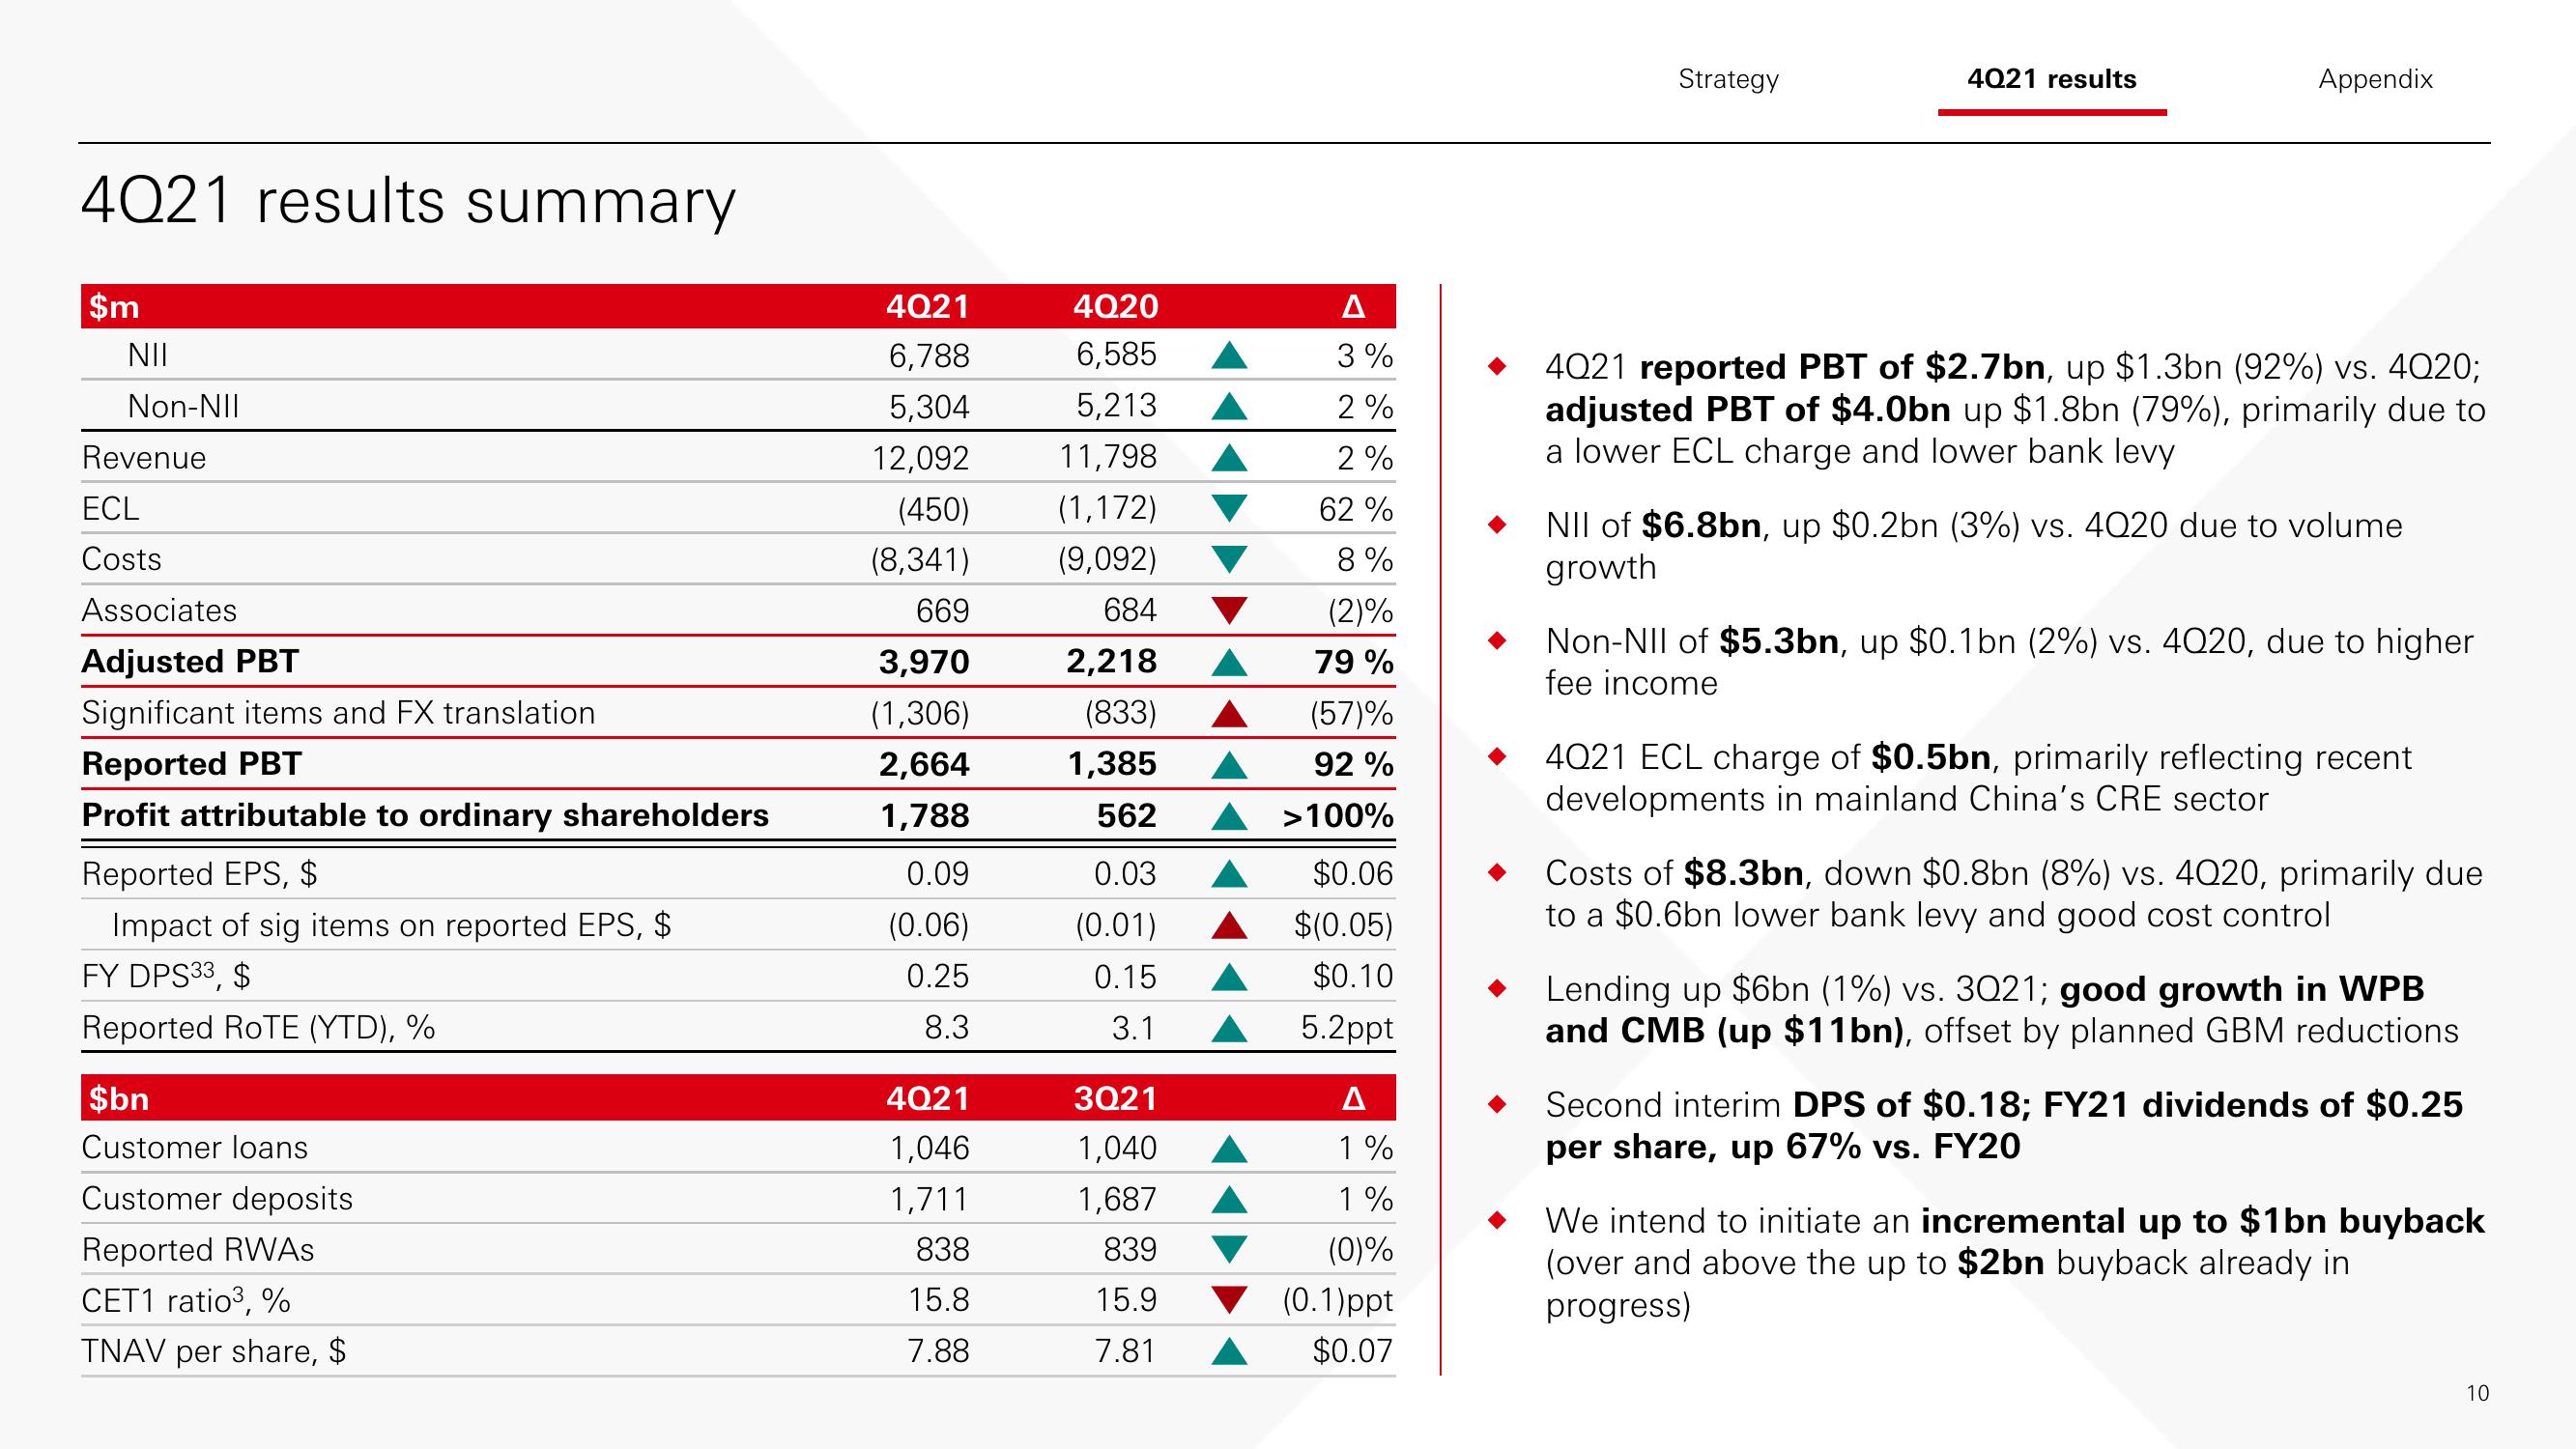2576x1449 pixels.
Task: Click the TNAV per share value 7.88
Action: tap(938, 1352)
